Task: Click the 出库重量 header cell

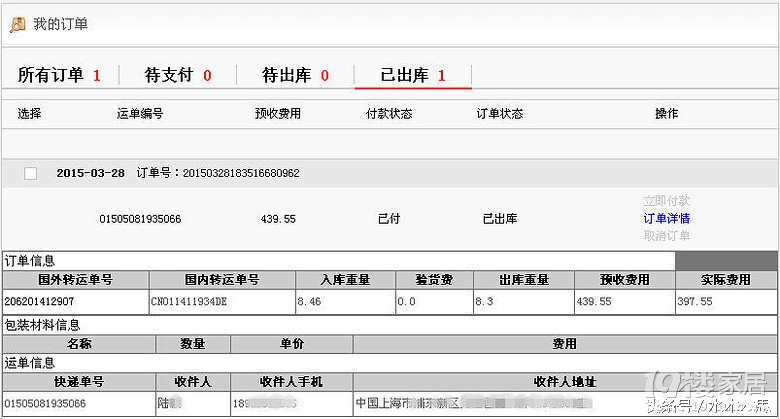Action: [x=524, y=280]
